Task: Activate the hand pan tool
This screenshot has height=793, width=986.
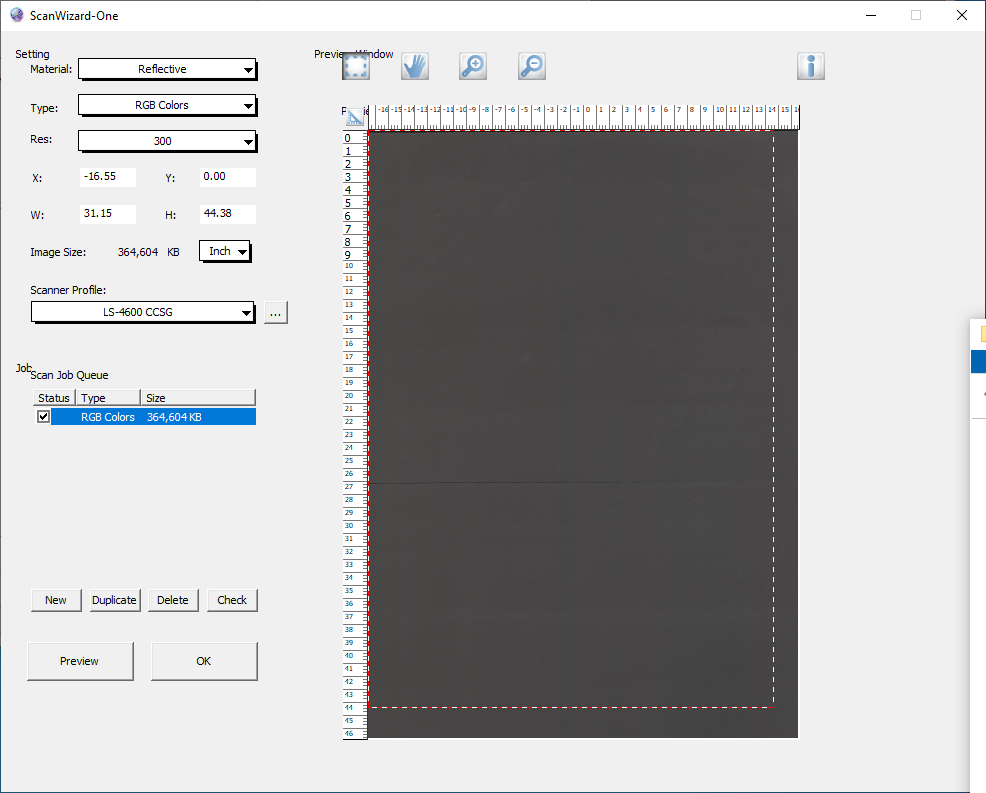Action: pyautogui.click(x=415, y=67)
